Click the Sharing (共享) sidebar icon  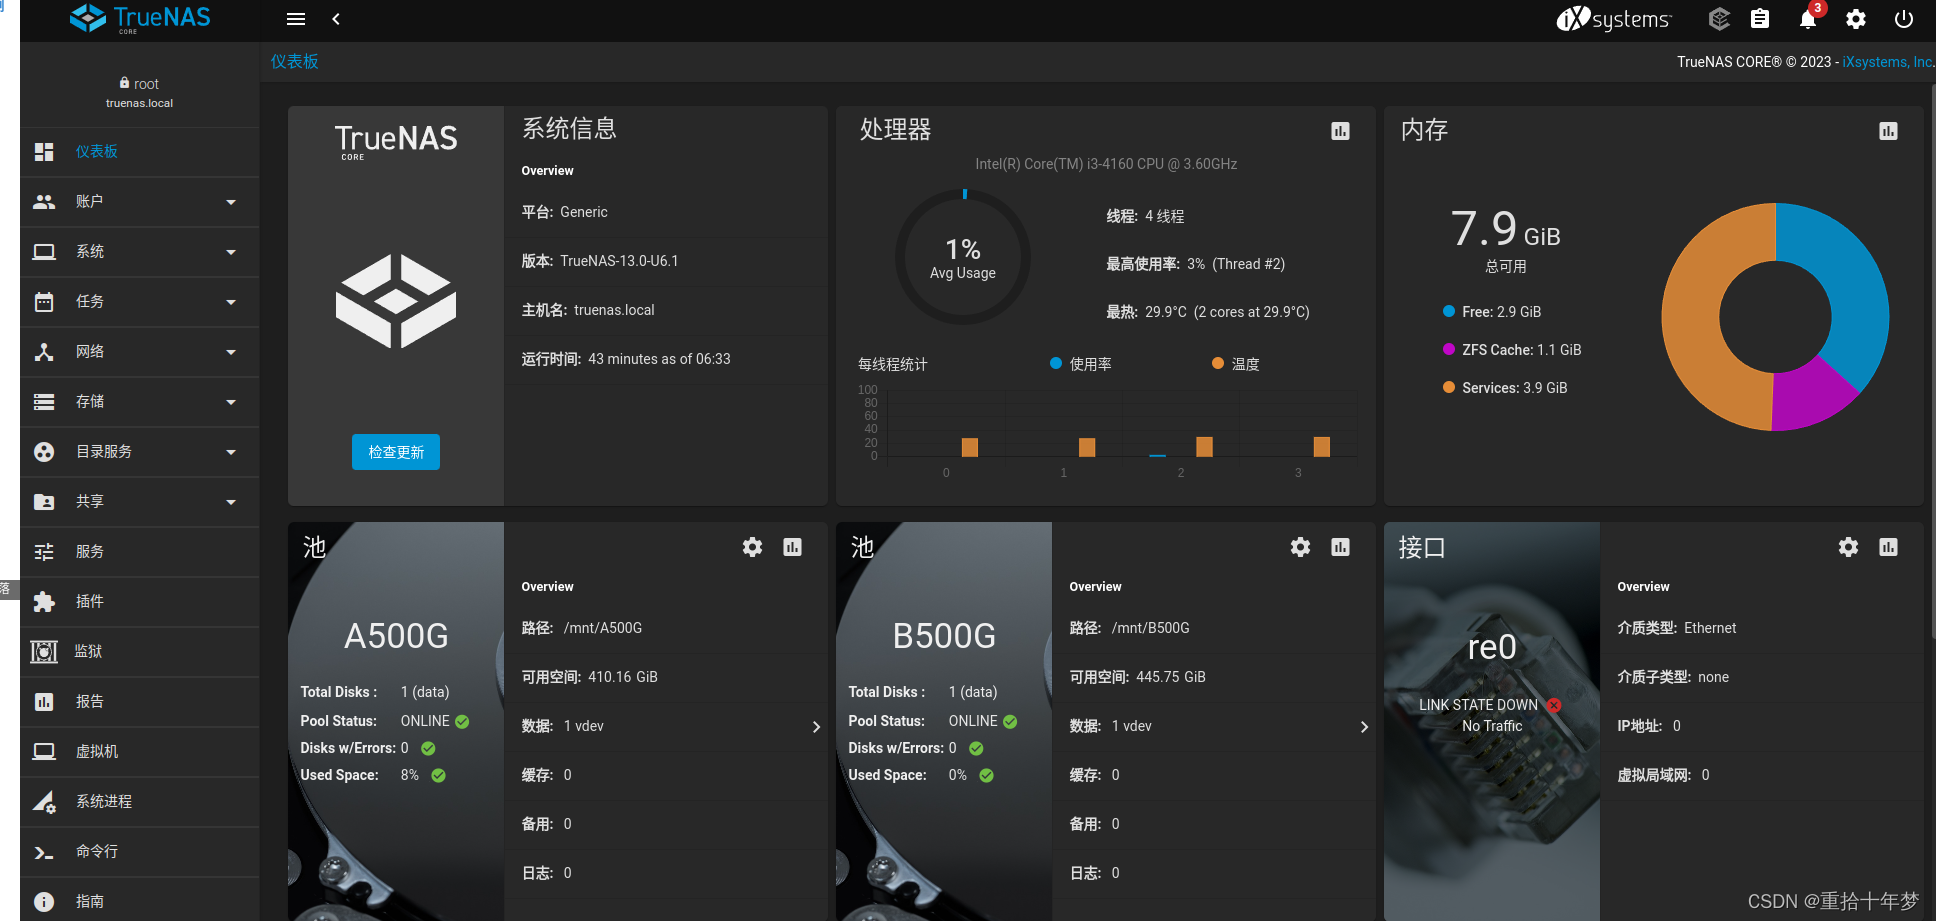pos(44,502)
